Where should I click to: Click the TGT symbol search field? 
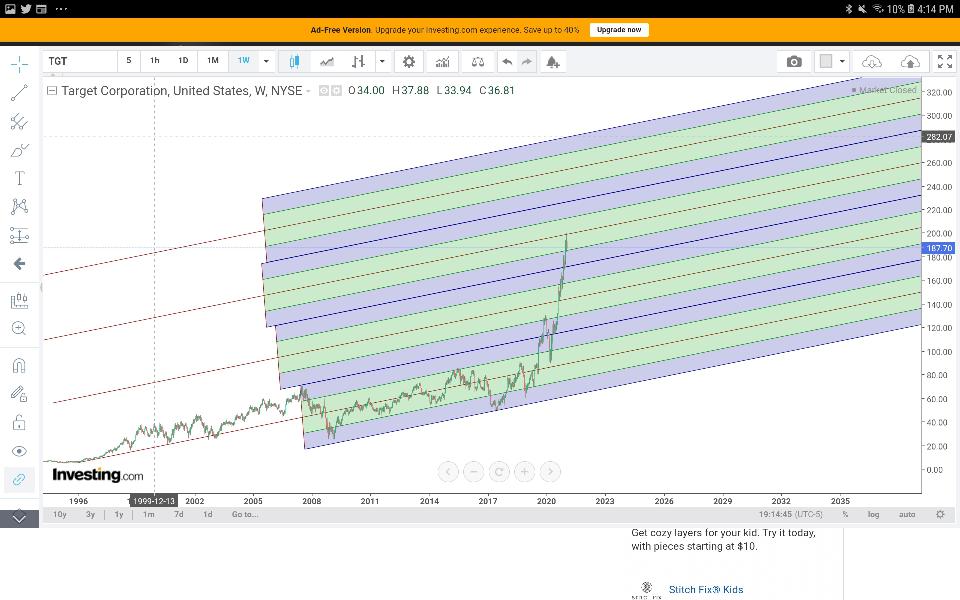80,61
